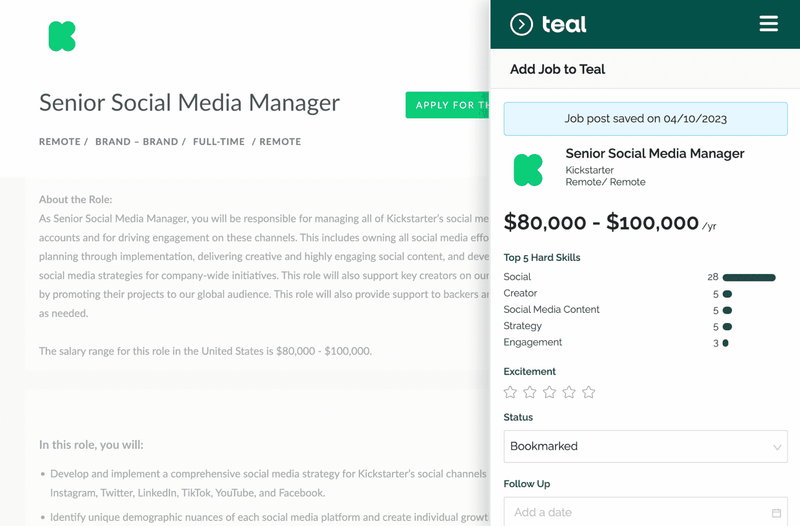Rate excitement three stars
Image resolution: width=800 pixels, height=526 pixels.
click(x=549, y=392)
